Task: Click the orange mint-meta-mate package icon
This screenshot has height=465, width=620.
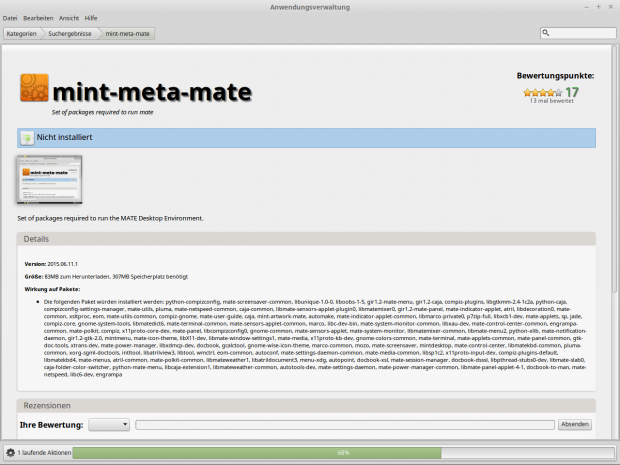Action: (34, 87)
